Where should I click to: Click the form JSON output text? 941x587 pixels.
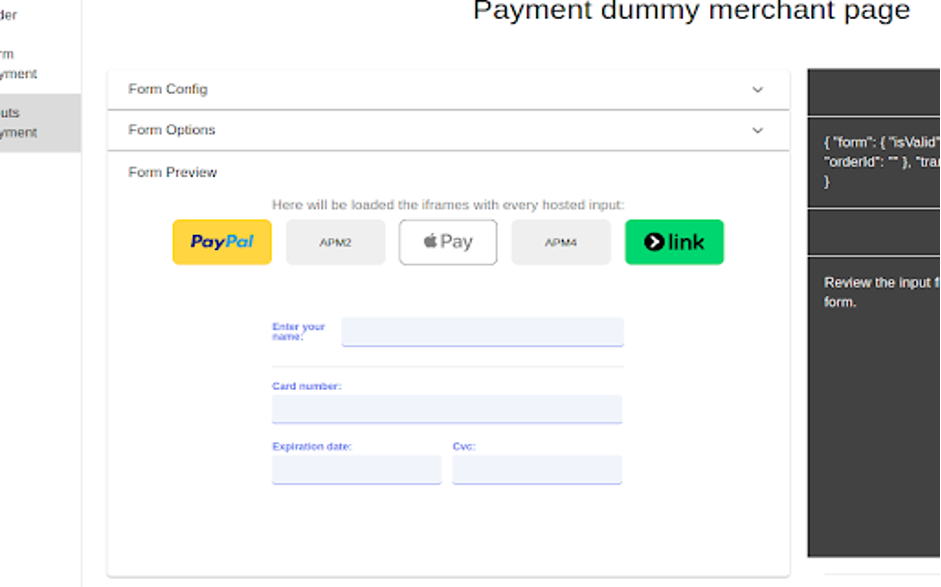[882, 161]
